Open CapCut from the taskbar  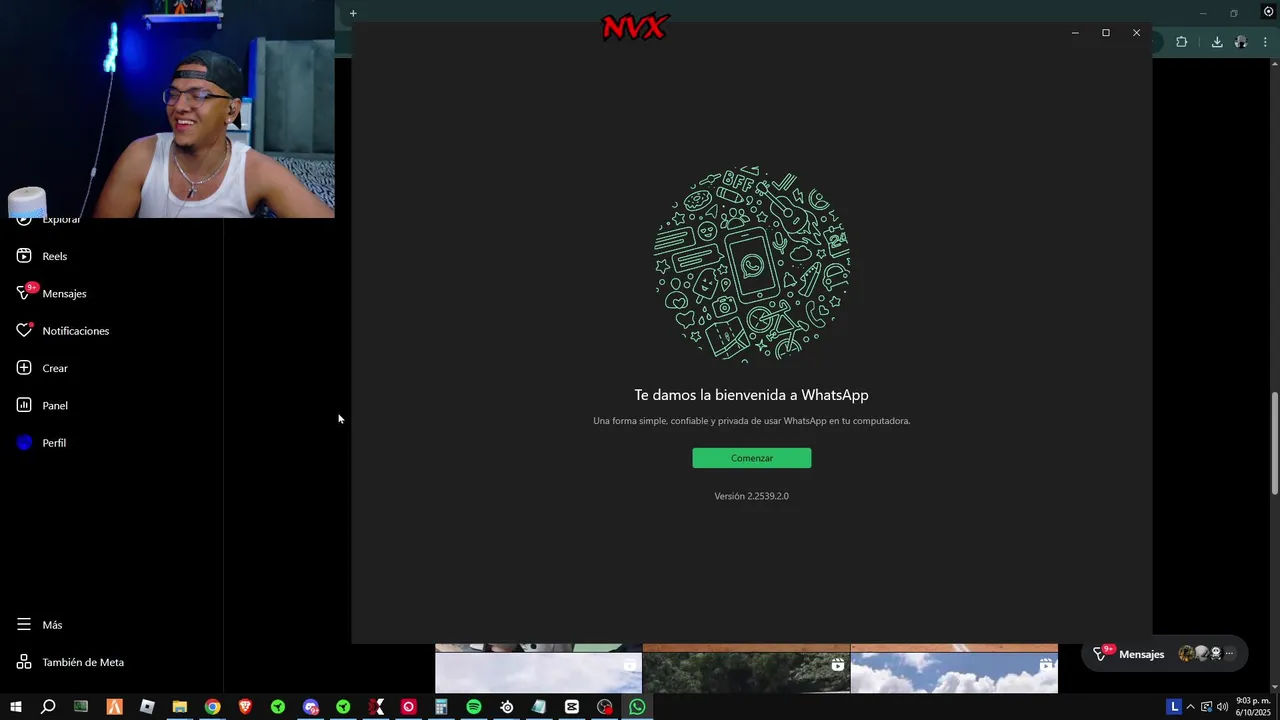point(572,707)
